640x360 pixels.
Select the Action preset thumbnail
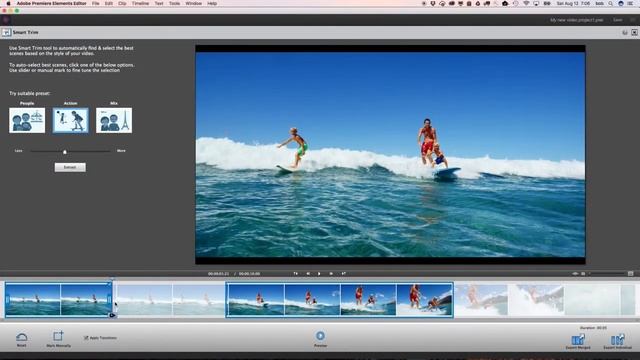[x=70, y=120]
